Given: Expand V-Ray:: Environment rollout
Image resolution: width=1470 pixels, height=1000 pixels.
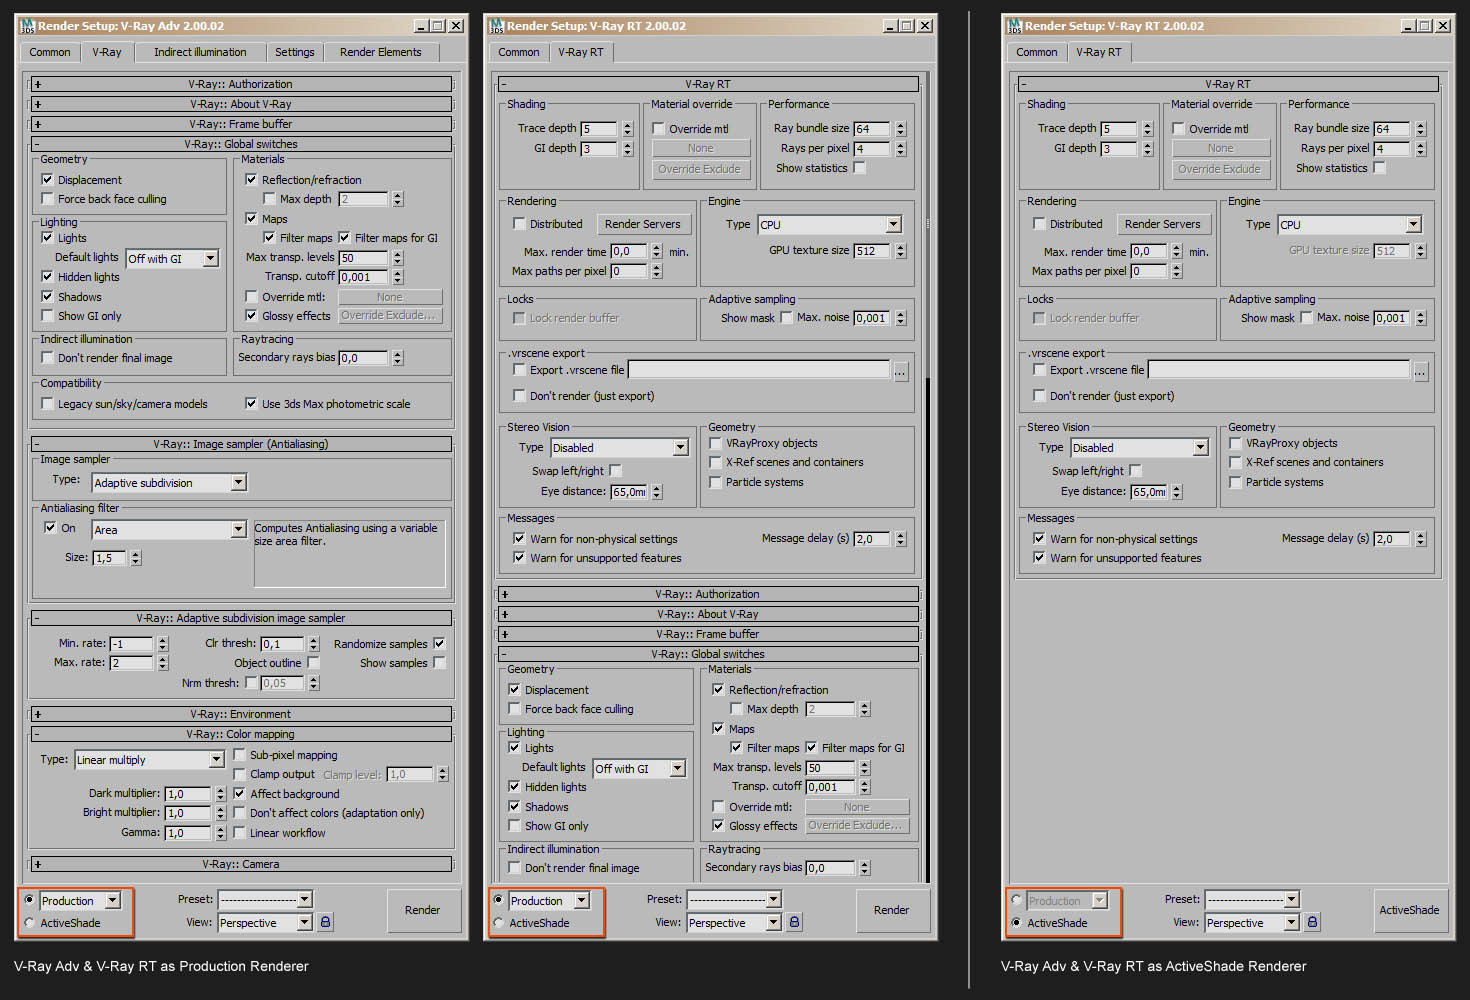Looking at the screenshot, I should (241, 714).
